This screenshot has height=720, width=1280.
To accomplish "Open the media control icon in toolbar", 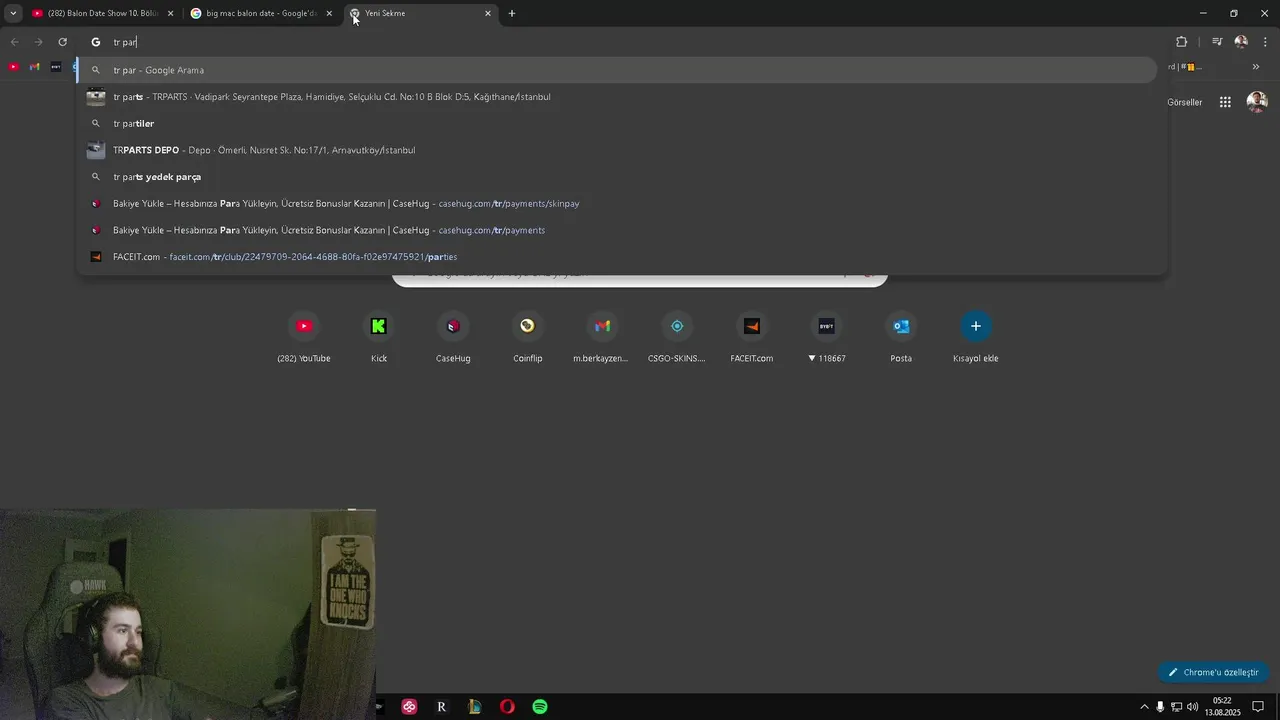I will point(1217,42).
